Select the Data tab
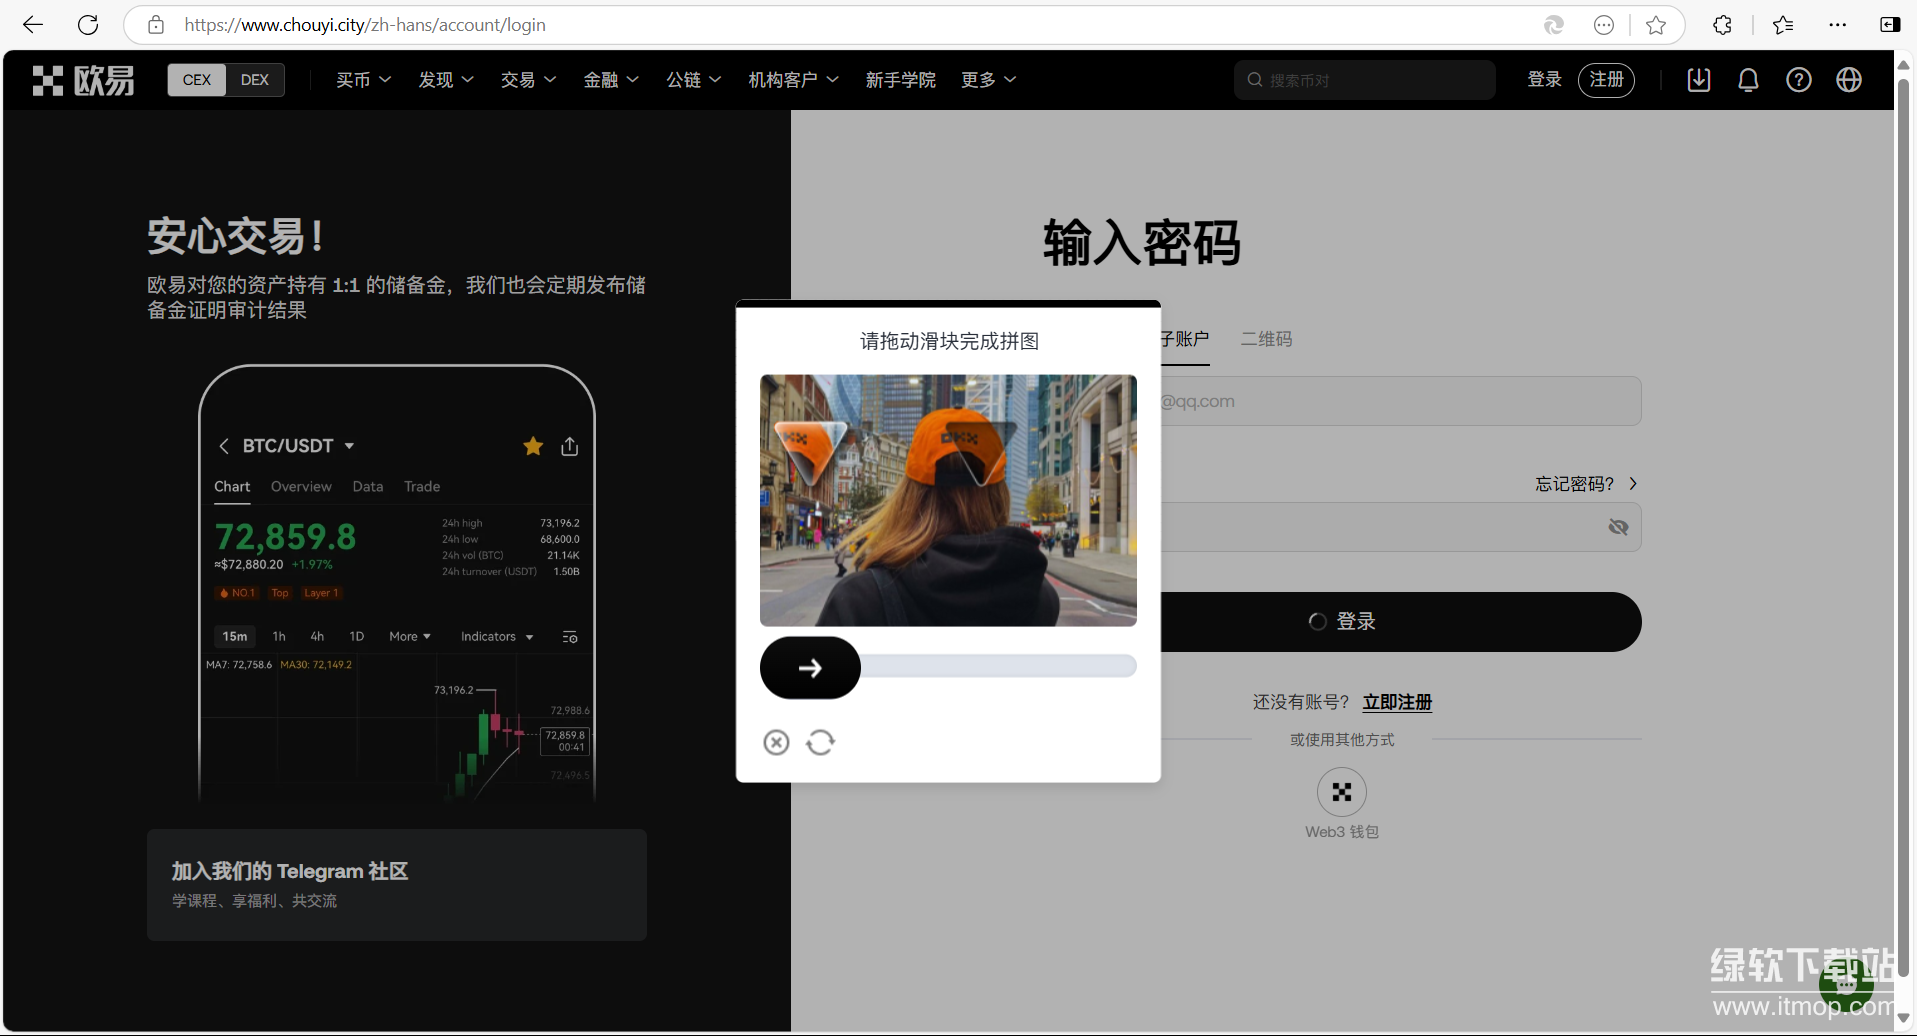Screen dimensions: 1917x1036 click(x=368, y=487)
